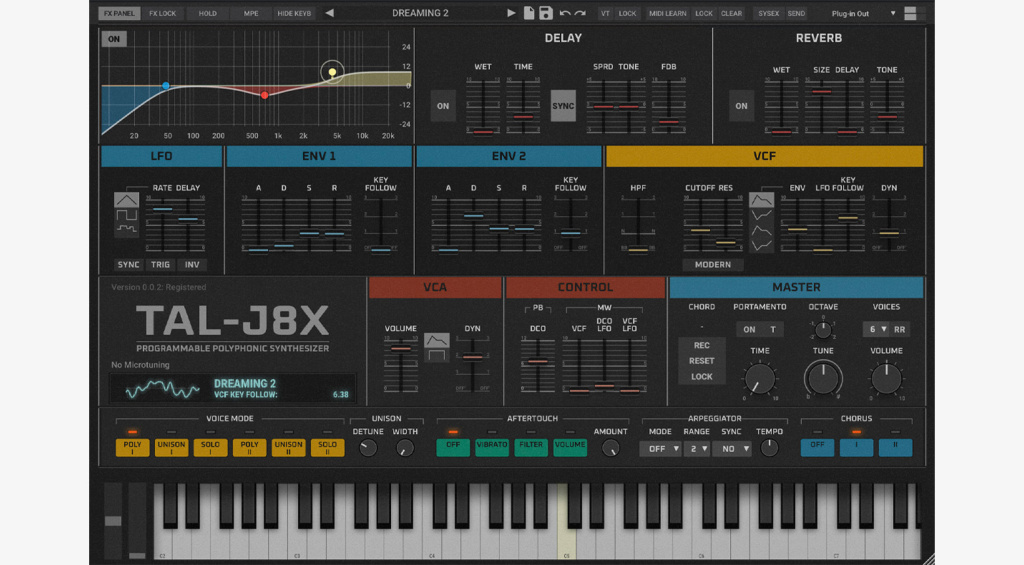The image size is (1024, 565).
Task: Click the VCF CUTOFF slider
Action: pos(700,224)
